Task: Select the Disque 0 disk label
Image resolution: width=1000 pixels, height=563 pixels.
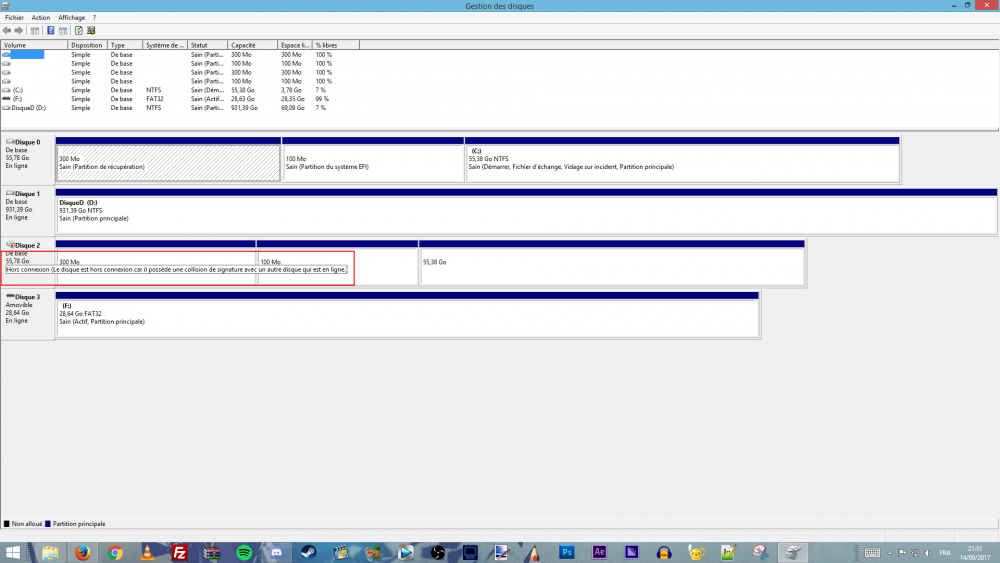Action: click(27, 159)
